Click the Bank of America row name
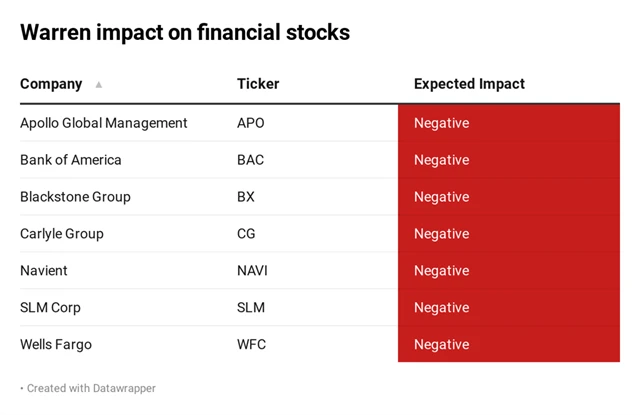 [71, 160]
